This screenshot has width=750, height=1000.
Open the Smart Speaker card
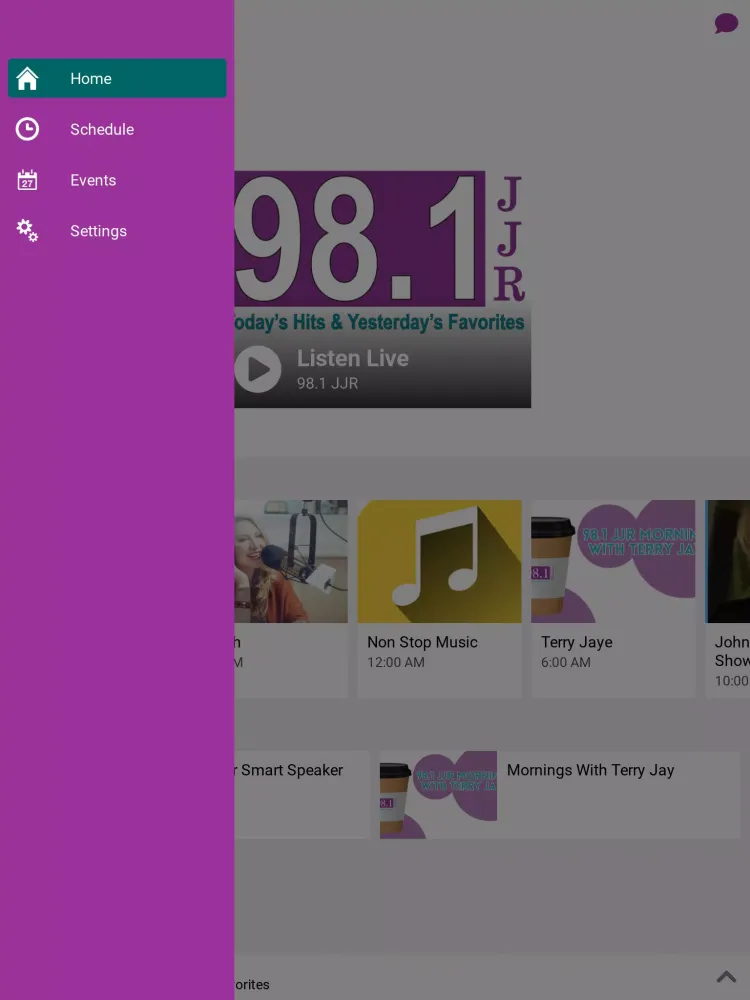(x=302, y=795)
